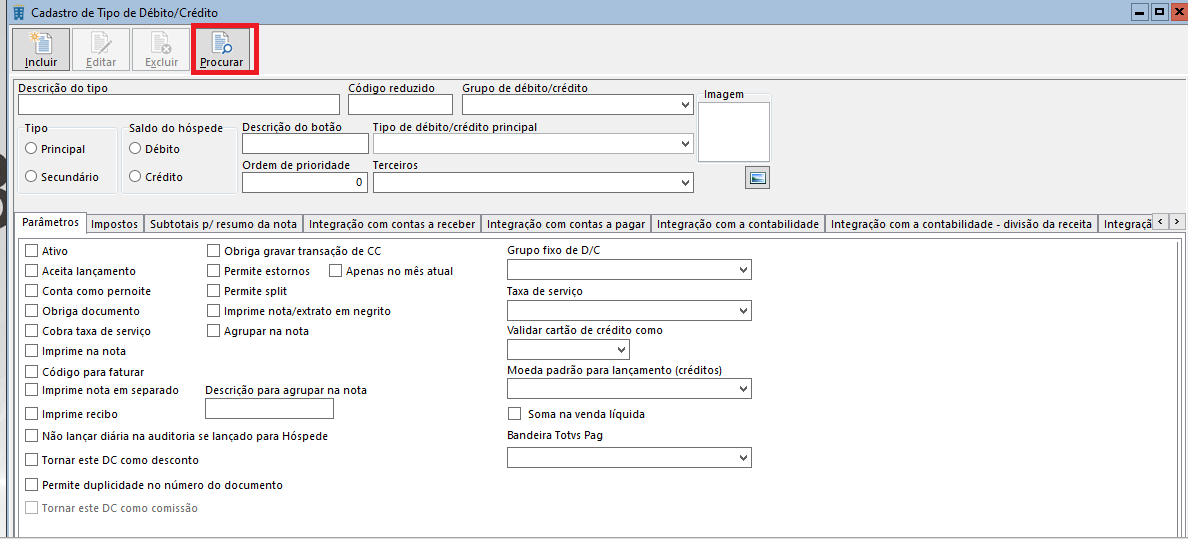This screenshot has width=1188, height=539.
Task: Open Integração com contas a pagar tab
Action: pos(566,224)
